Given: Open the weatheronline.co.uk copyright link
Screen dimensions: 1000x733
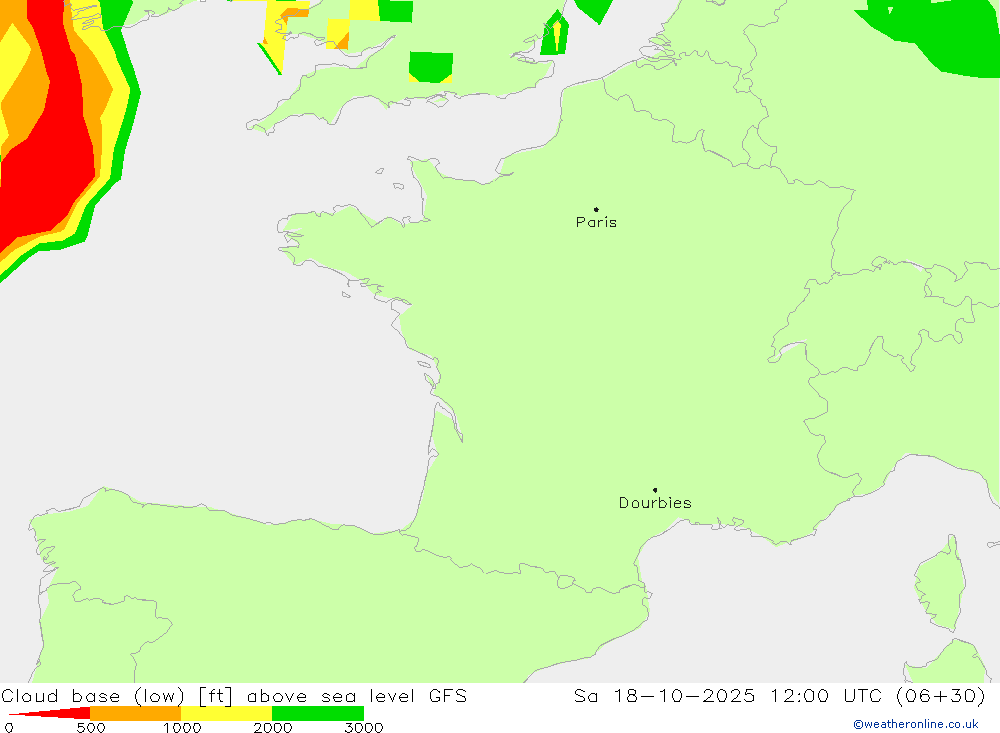Looking at the screenshot, I should coord(916,724).
